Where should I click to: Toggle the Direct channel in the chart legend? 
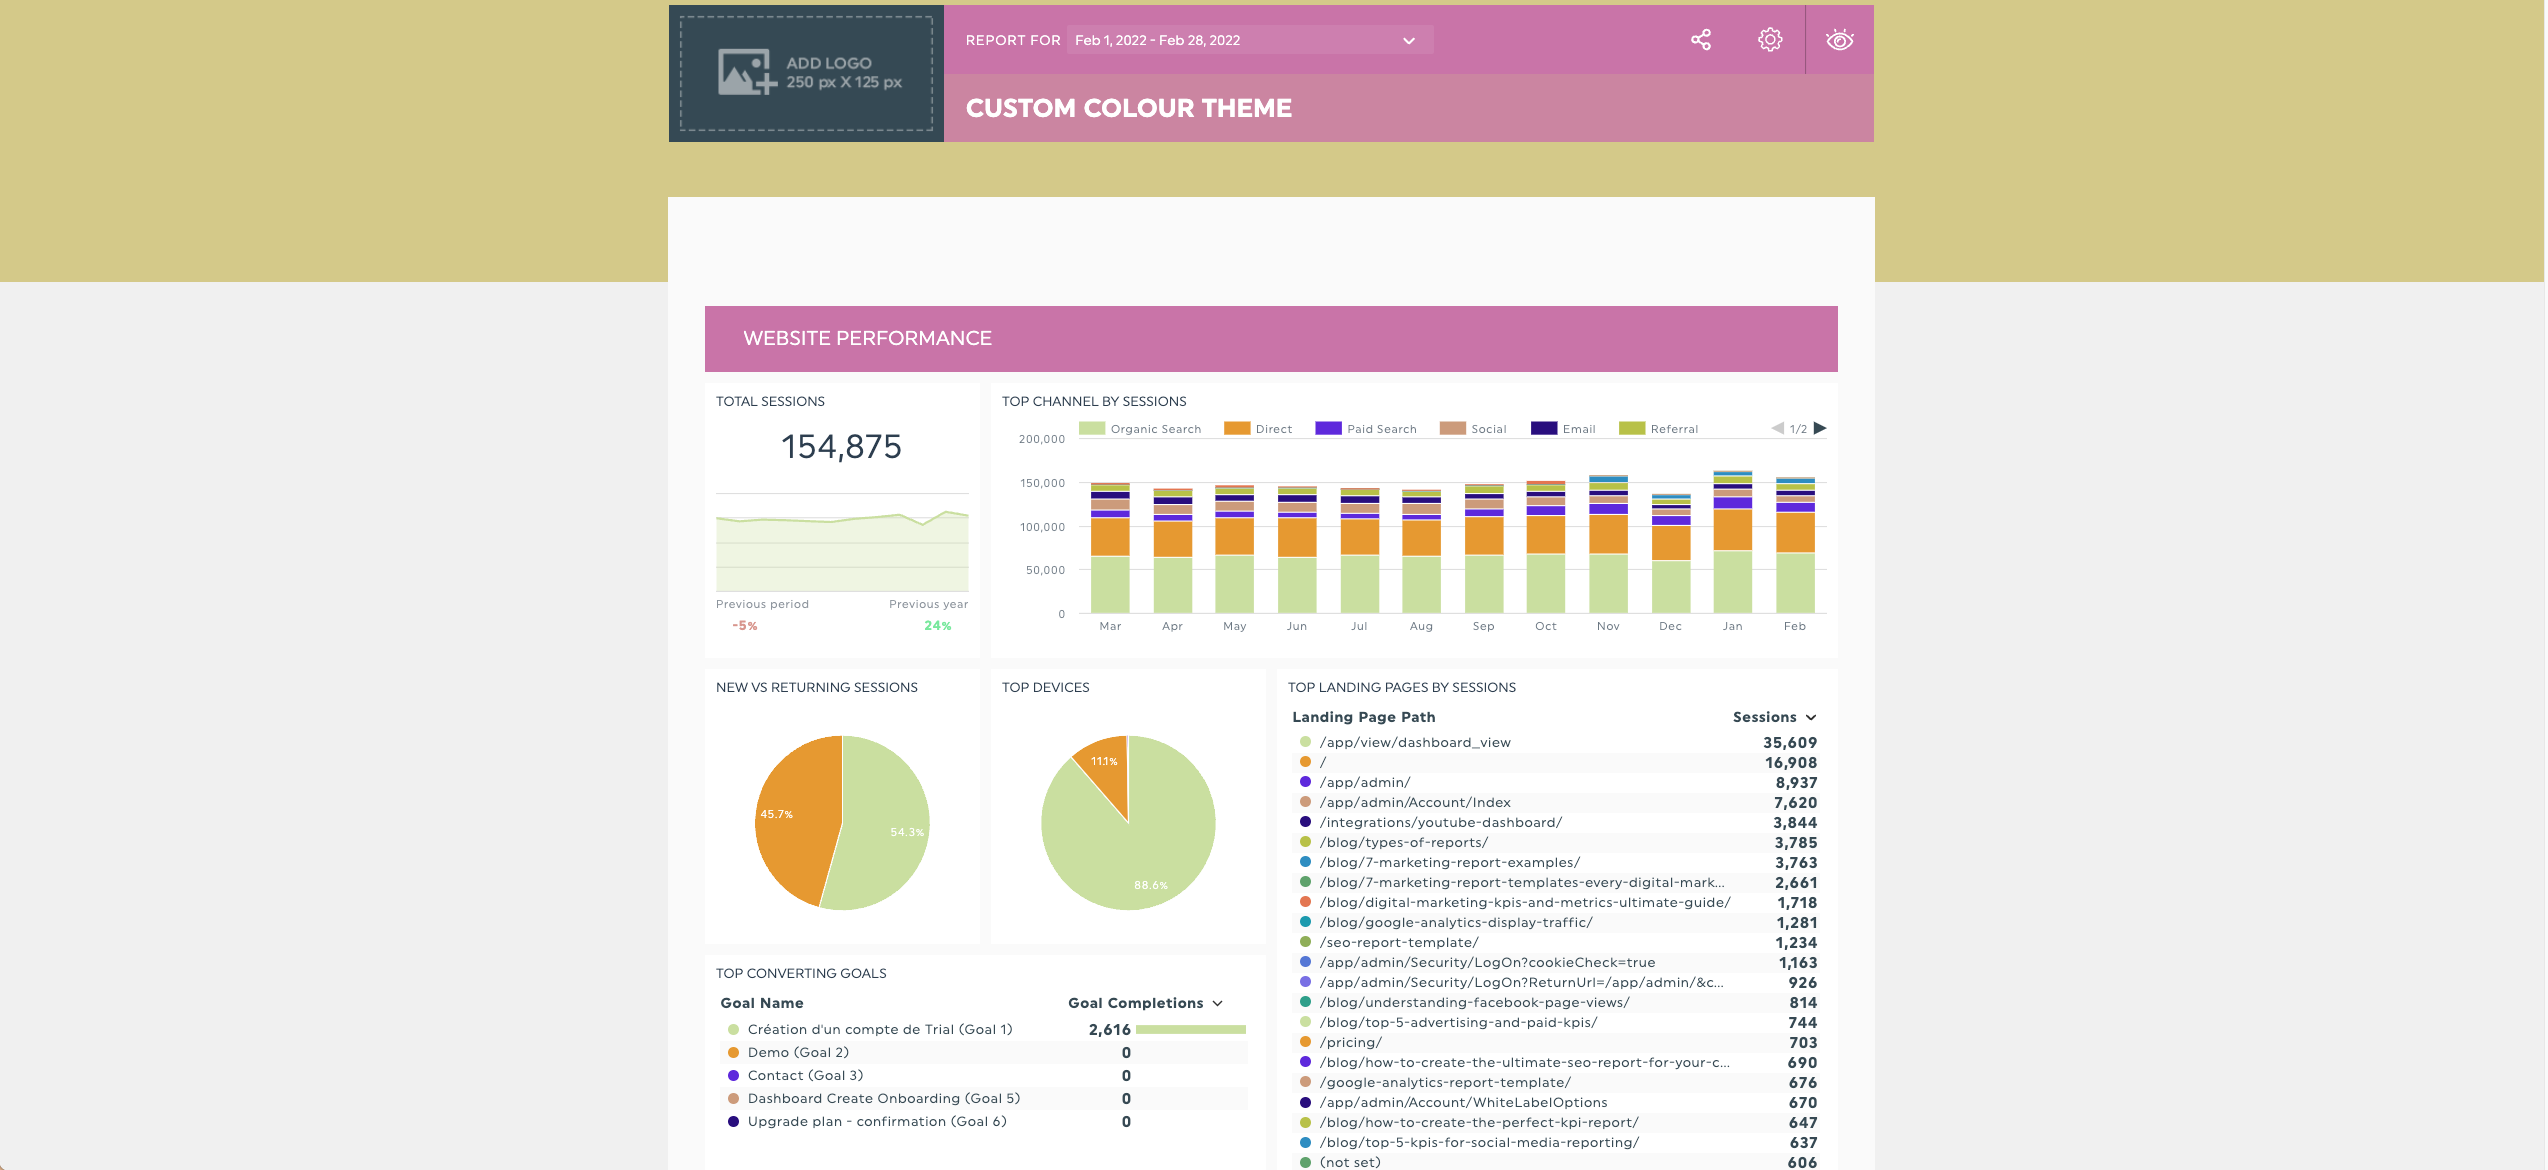point(1237,427)
